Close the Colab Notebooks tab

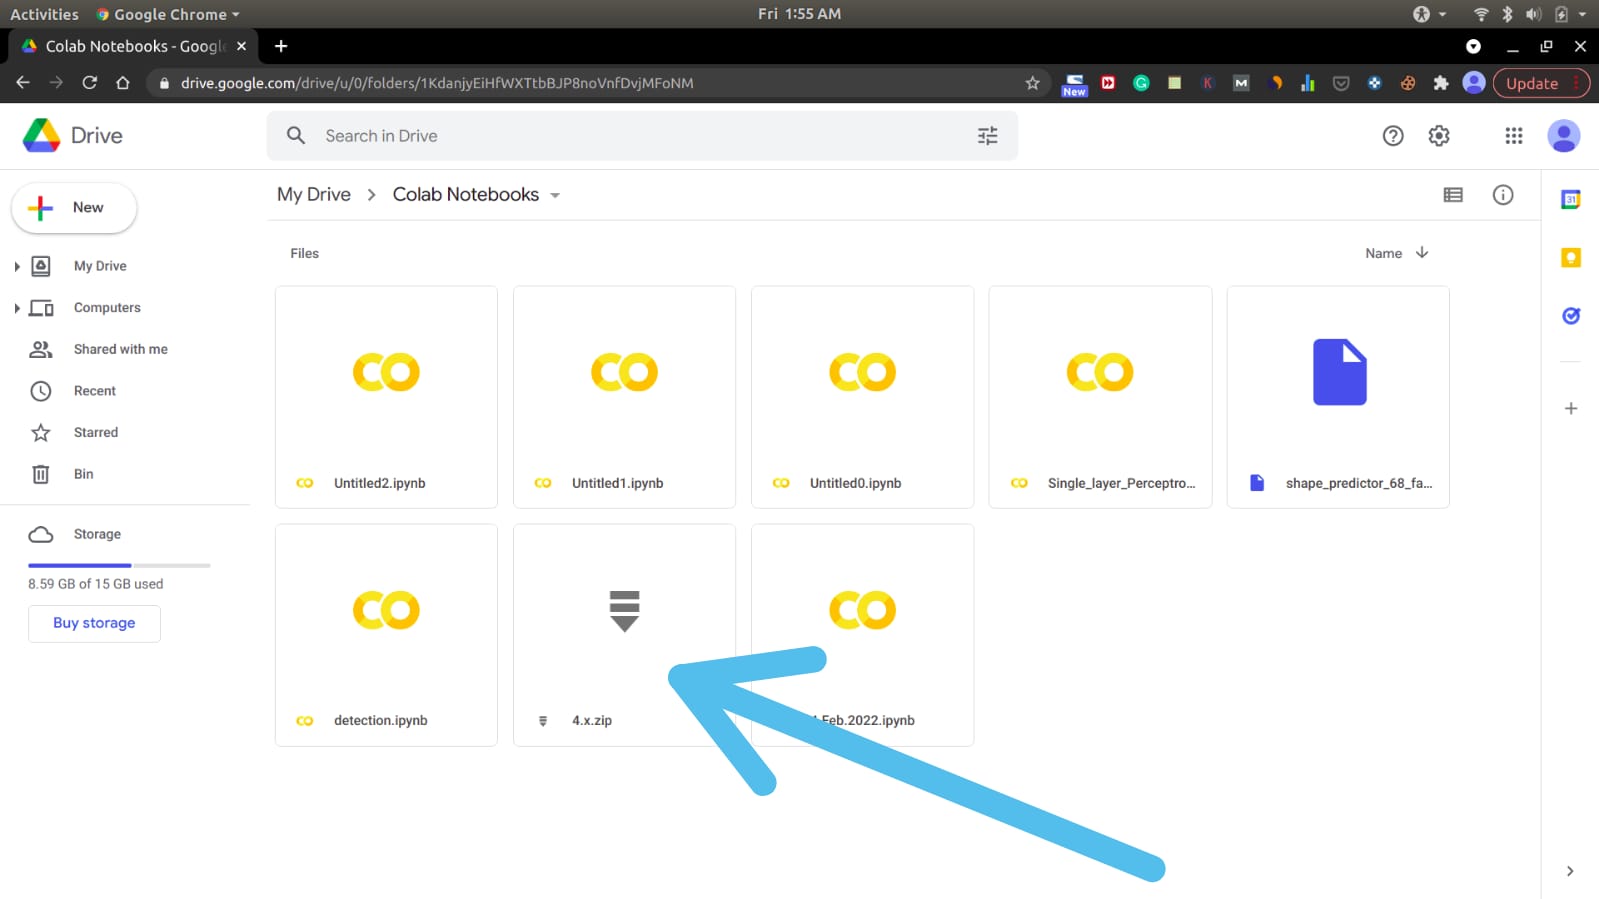pyautogui.click(x=241, y=46)
